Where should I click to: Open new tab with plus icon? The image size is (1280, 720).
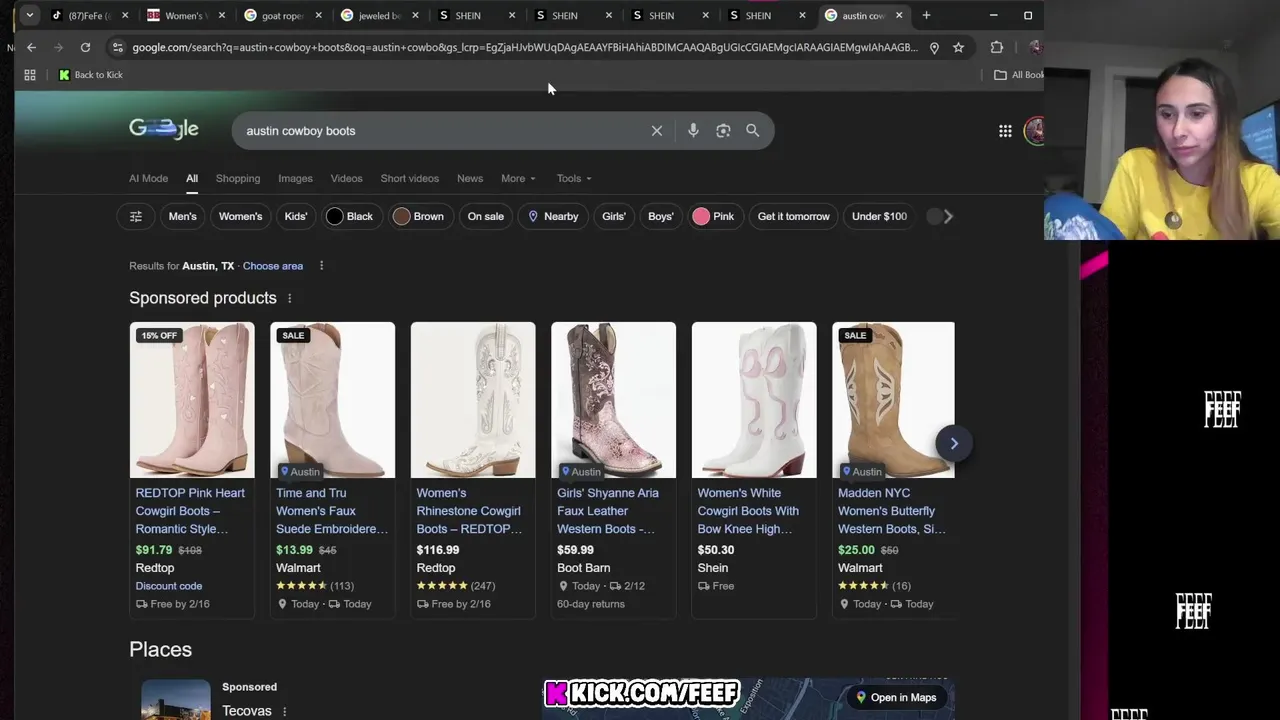click(x=926, y=15)
